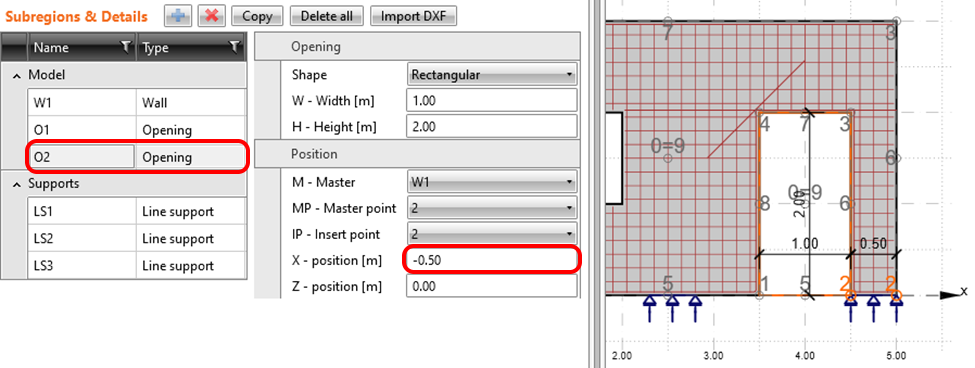Select the LS2 Line support row
The width and height of the screenshot is (975, 368).
tap(136, 239)
